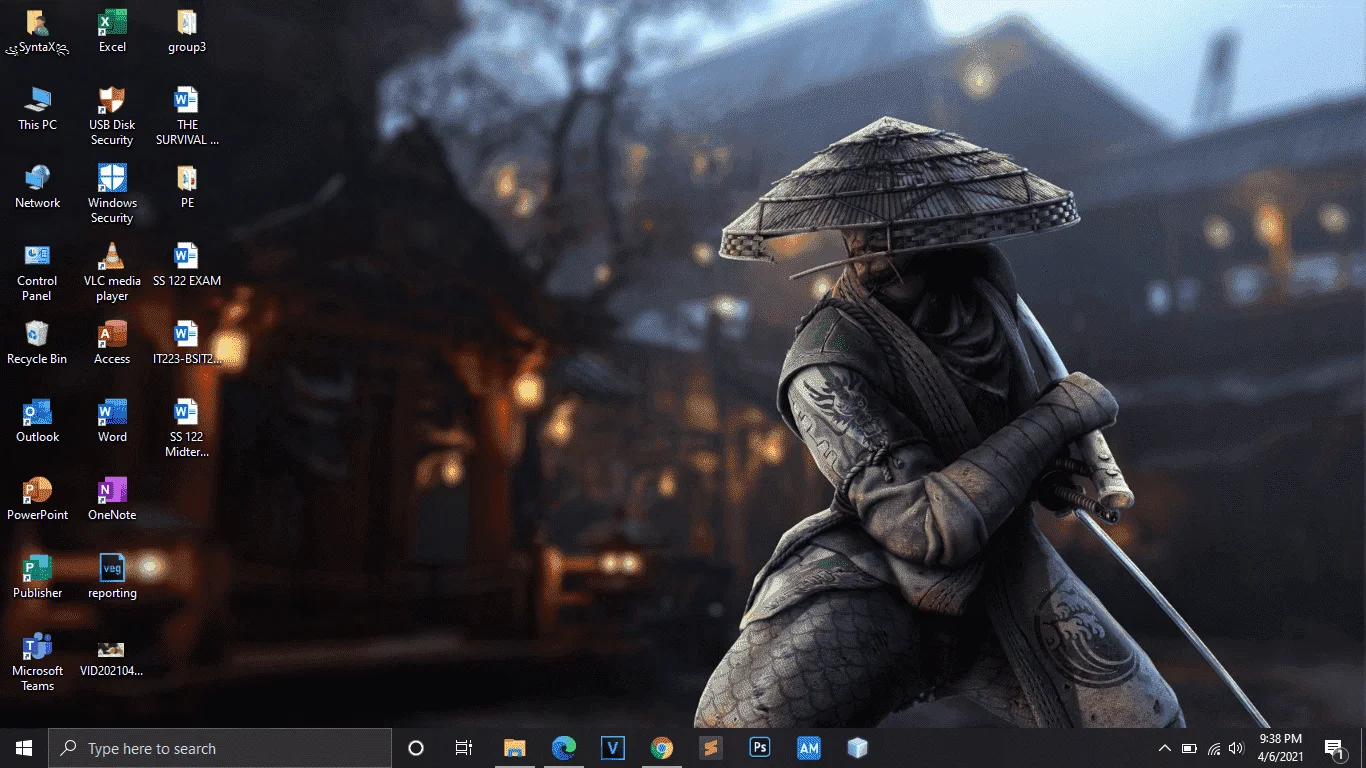This screenshot has height=768, width=1366.
Task: Select the group3 folder icon
Action: [187, 32]
